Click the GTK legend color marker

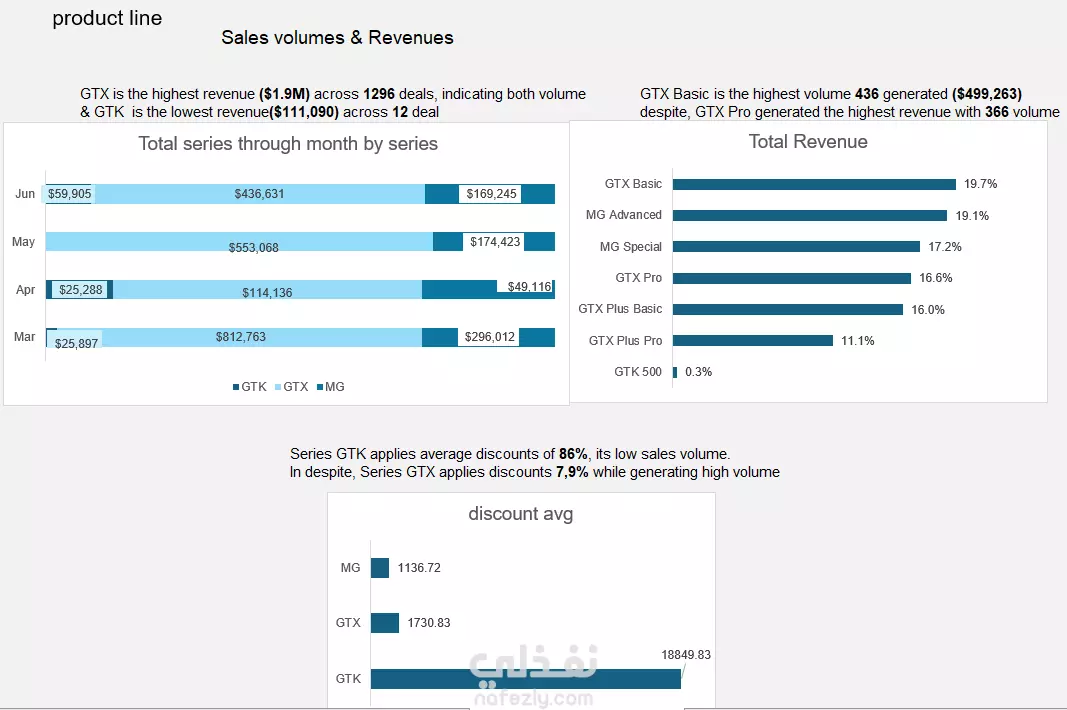235,387
